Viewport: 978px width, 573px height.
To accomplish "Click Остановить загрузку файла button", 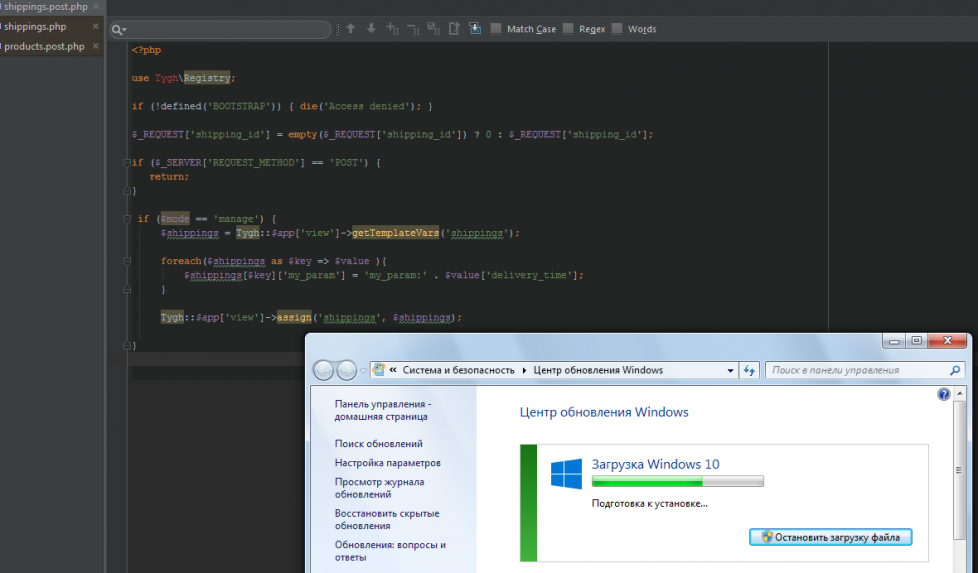I will coord(830,537).
